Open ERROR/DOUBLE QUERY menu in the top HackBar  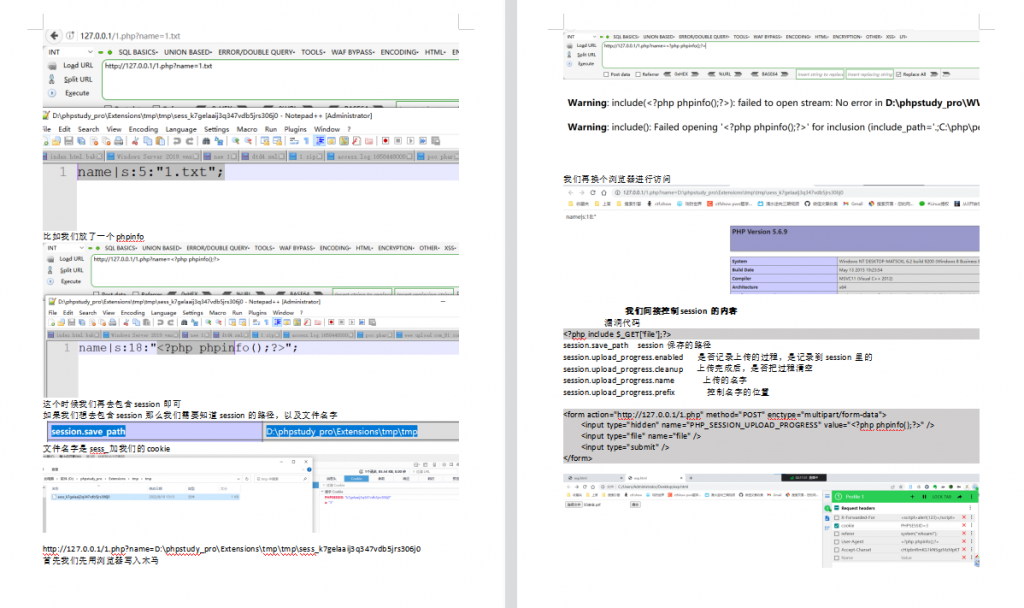(257, 52)
